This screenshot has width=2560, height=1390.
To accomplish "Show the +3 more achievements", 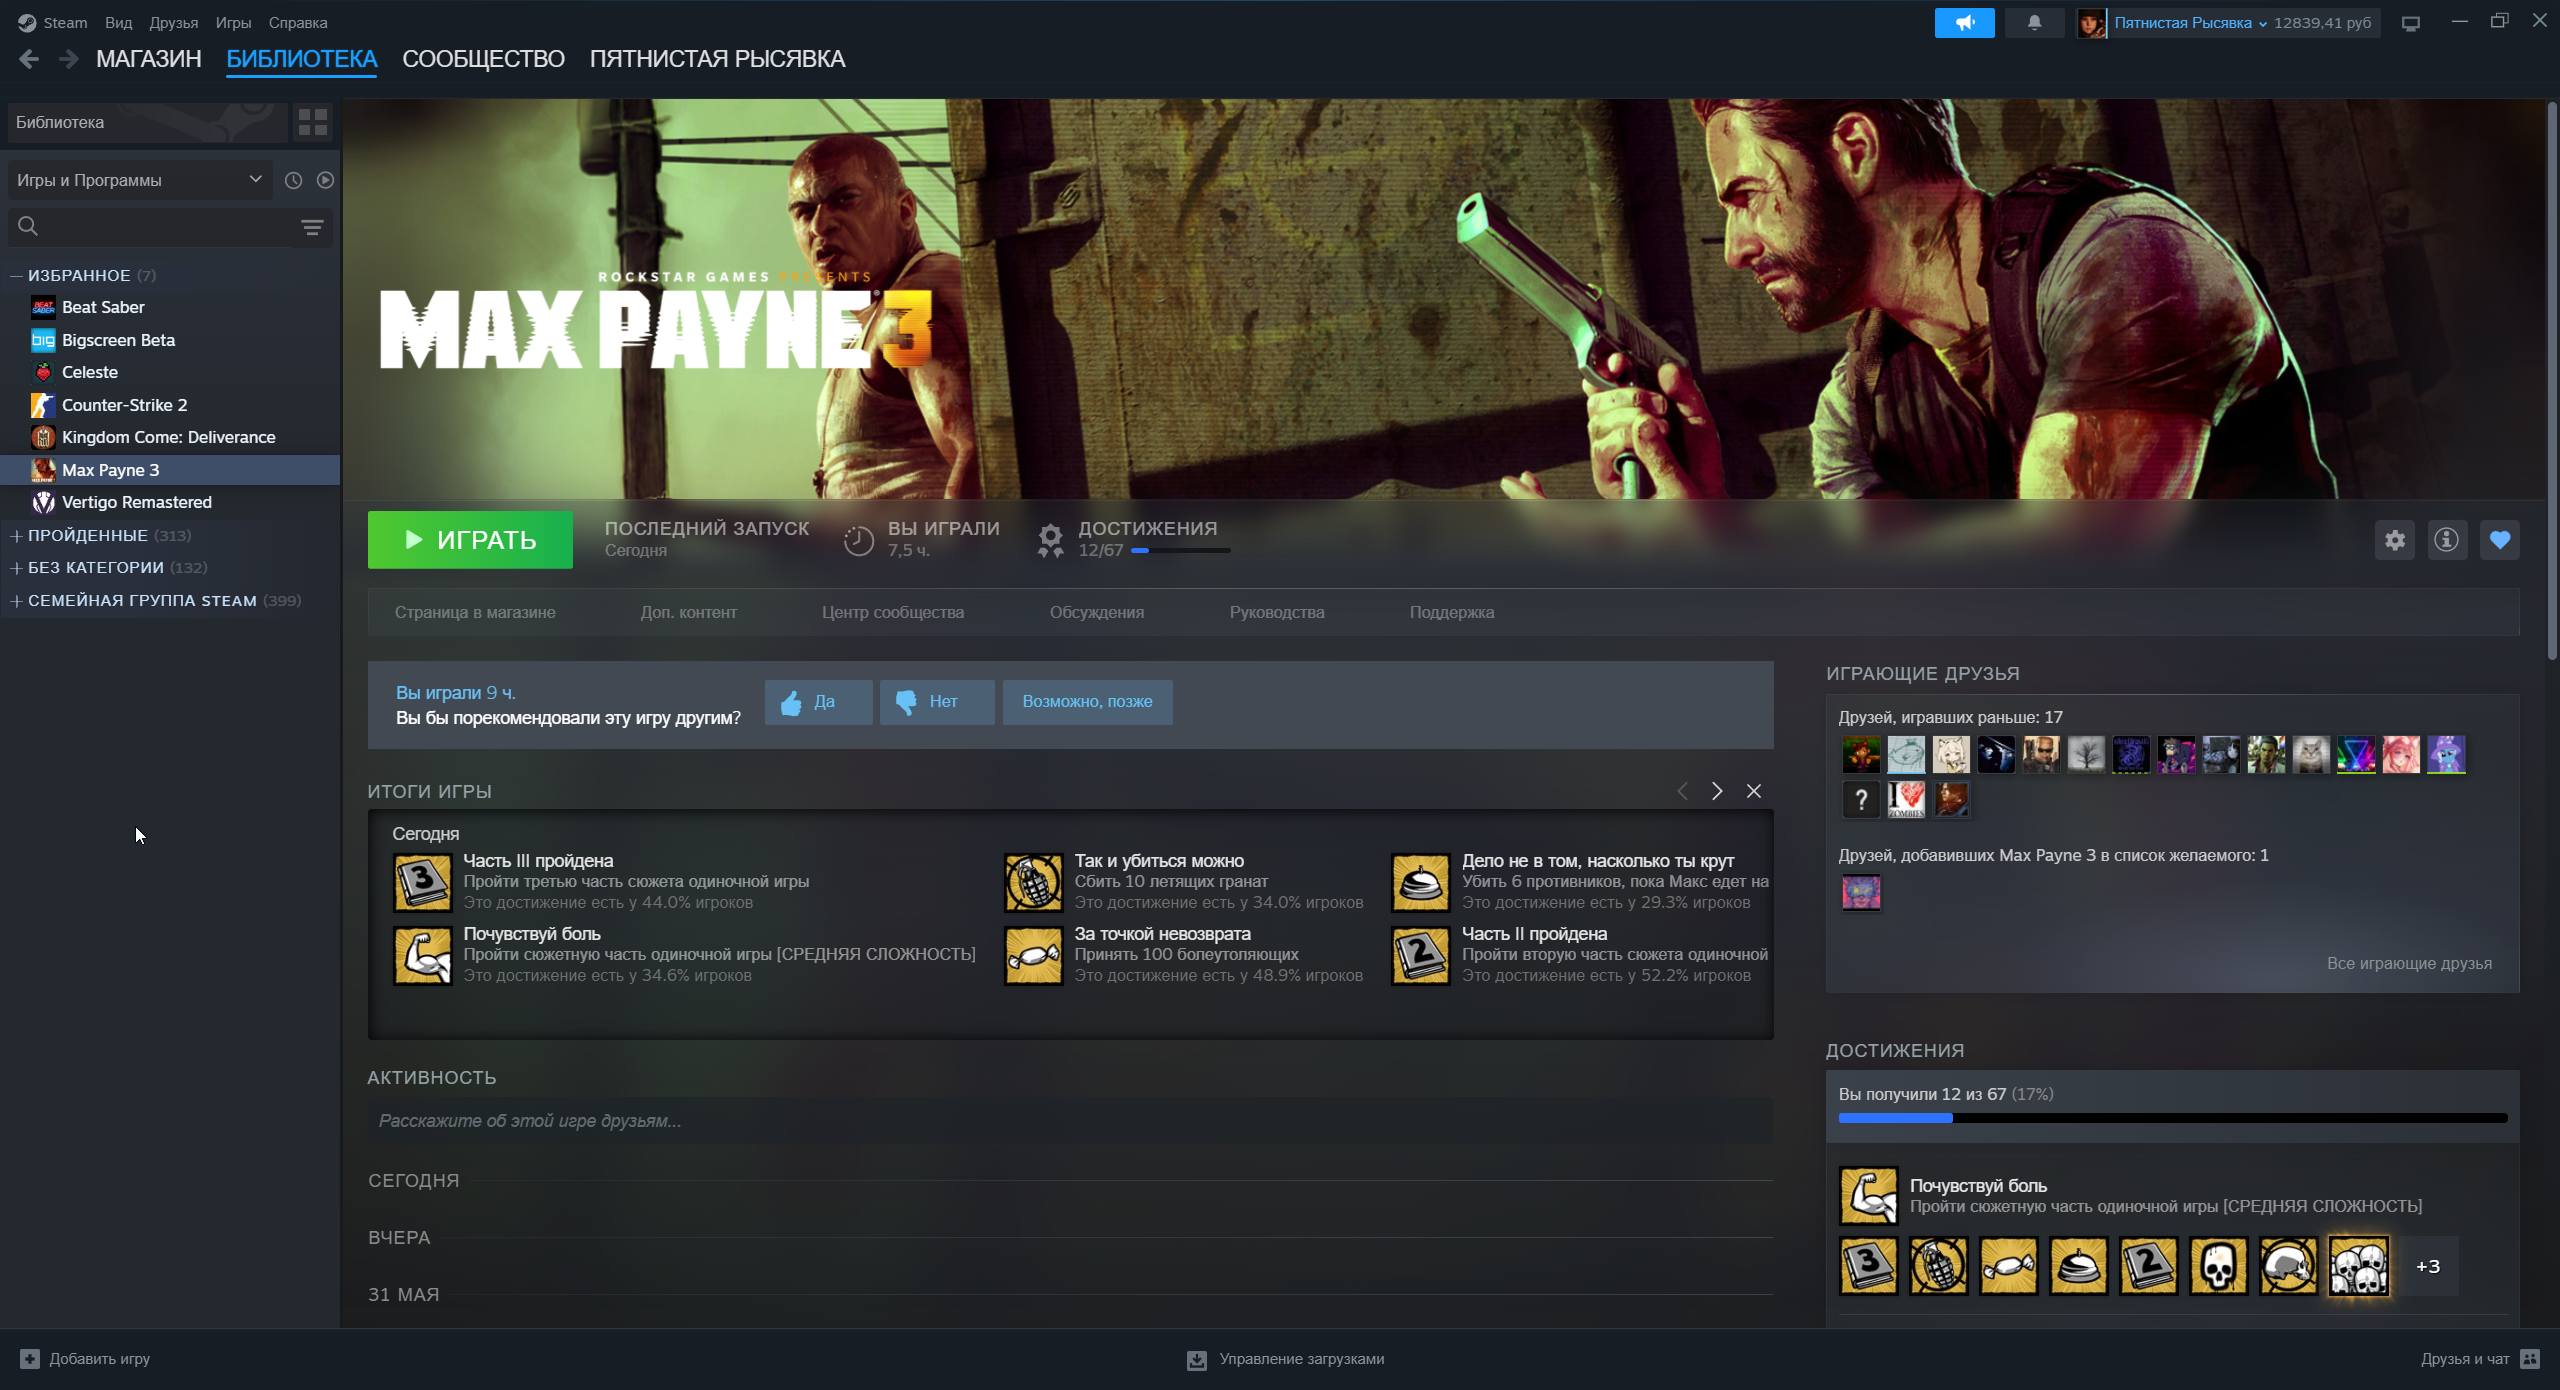I will click(2428, 1267).
